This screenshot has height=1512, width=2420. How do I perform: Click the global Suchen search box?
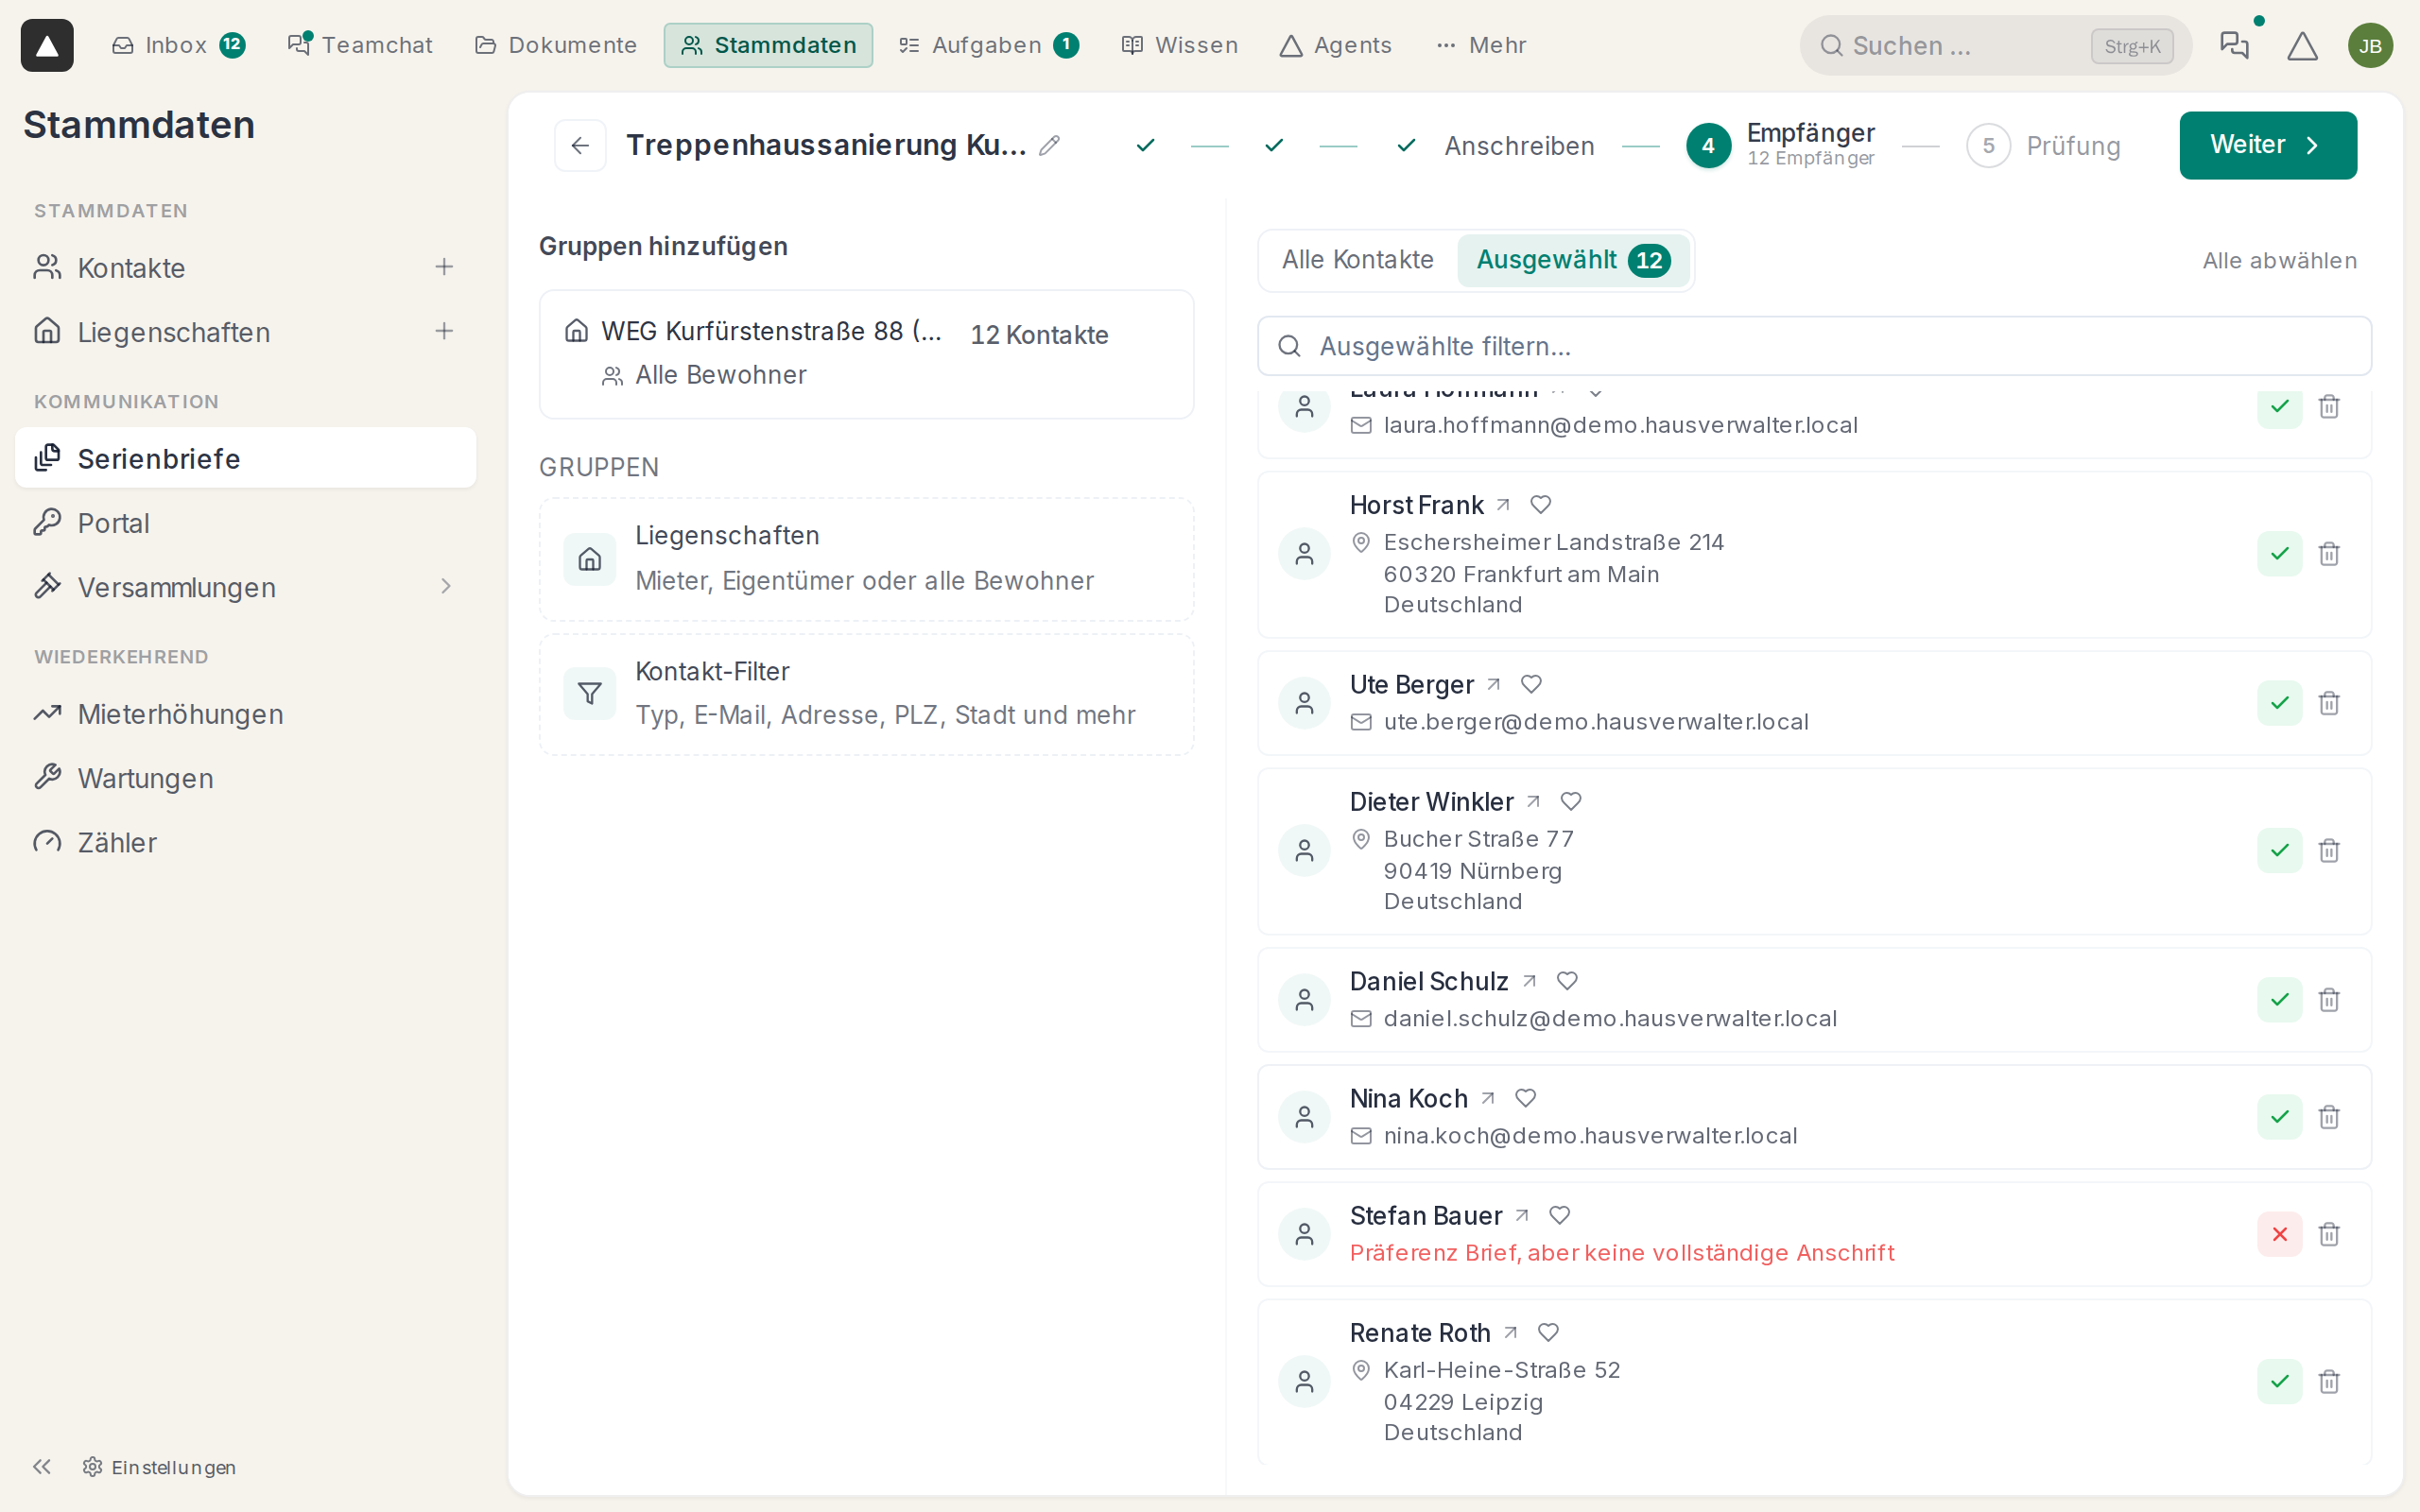coord(1995,45)
